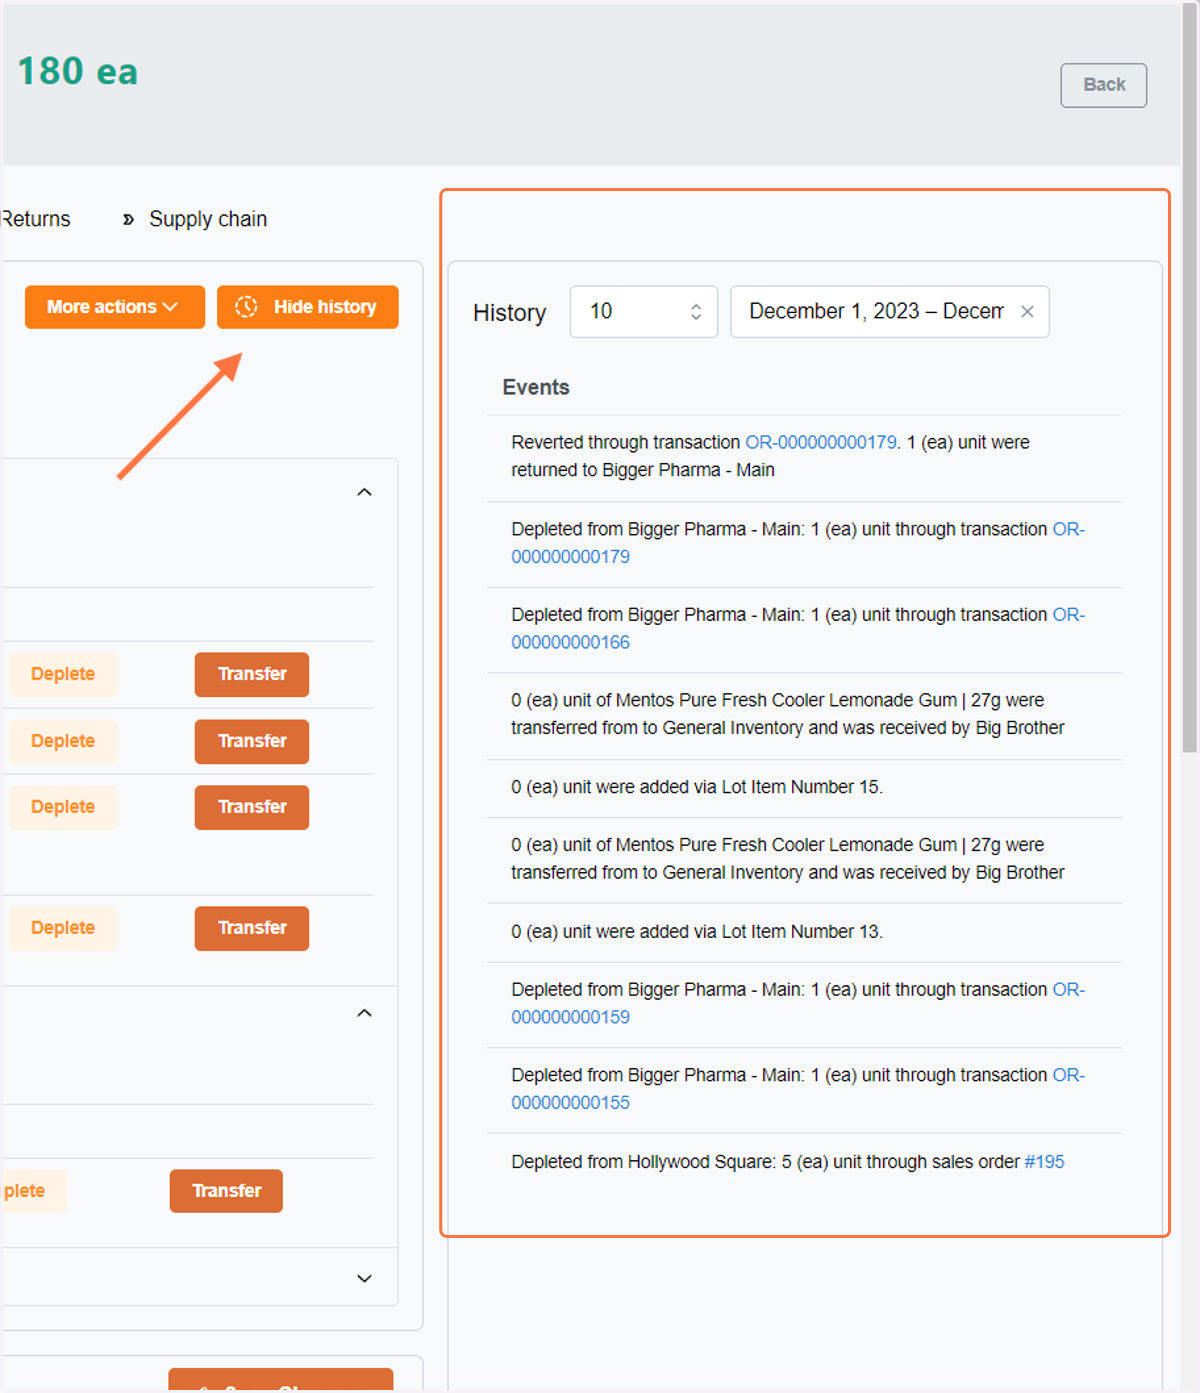The height and width of the screenshot is (1393, 1200).
Task: Click the first Deplete button
Action: (x=63, y=675)
